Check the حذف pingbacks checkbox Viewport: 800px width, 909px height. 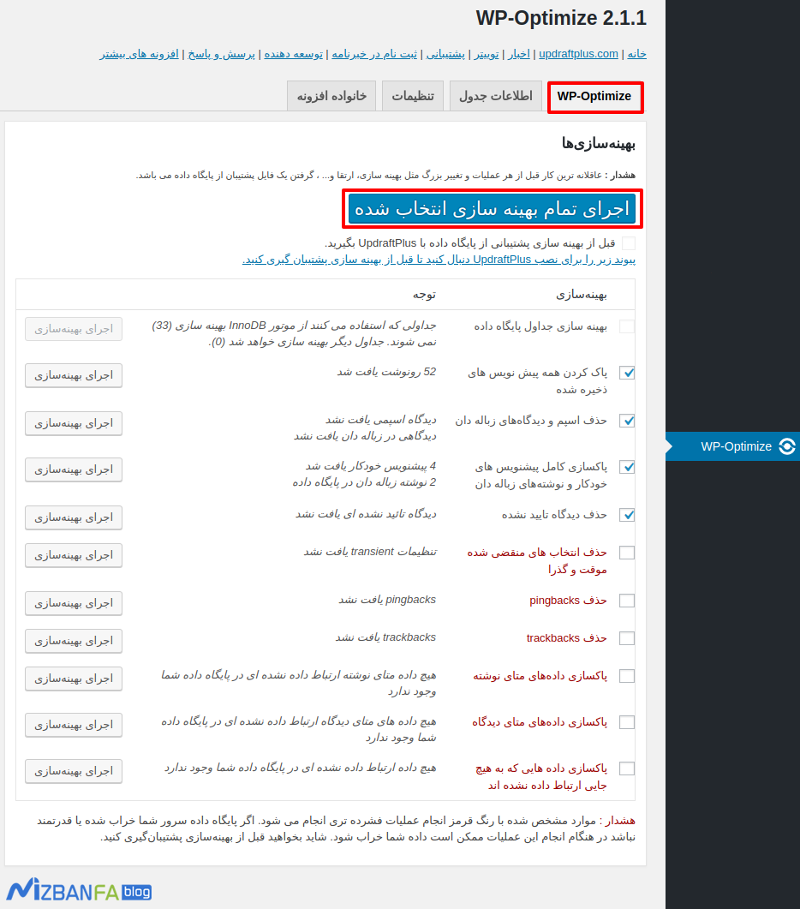(627, 601)
